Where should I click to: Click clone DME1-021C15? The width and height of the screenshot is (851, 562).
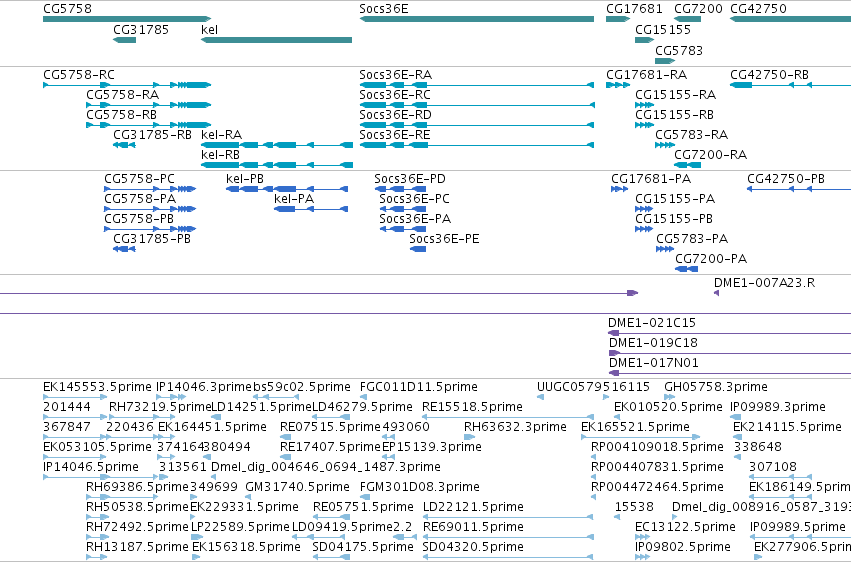tap(729, 333)
